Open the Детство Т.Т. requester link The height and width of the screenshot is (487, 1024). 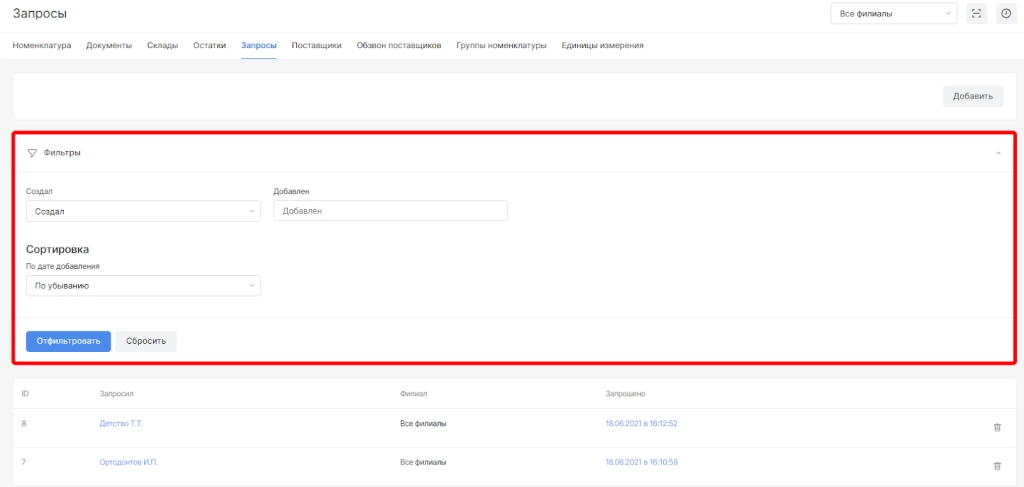click(121, 424)
